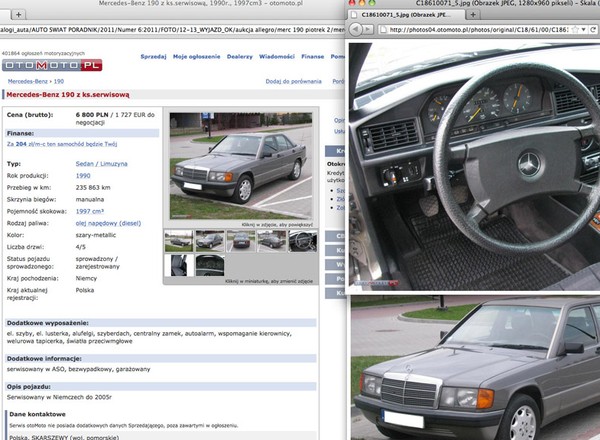Reload the image window page
This screenshot has width=600, height=440.
click(593, 29)
